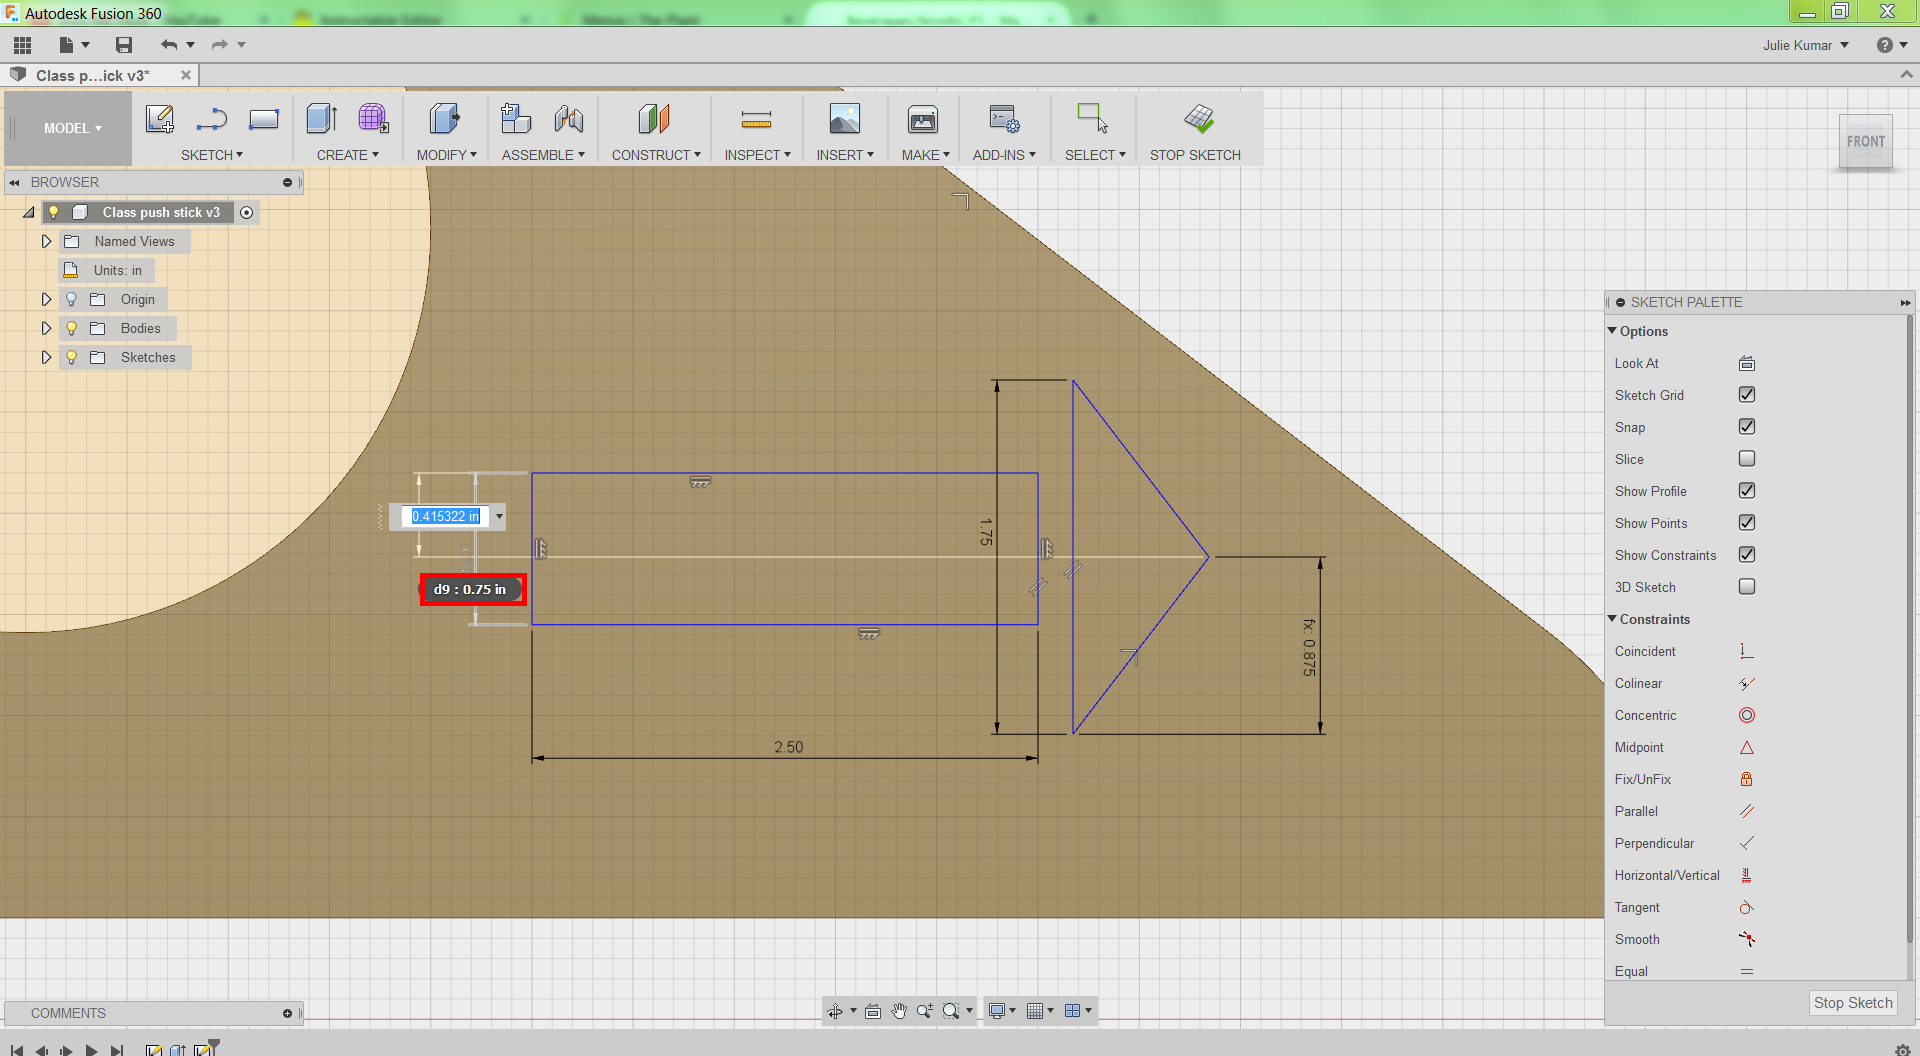Click the Save icon in the top bar

click(124, 45)
